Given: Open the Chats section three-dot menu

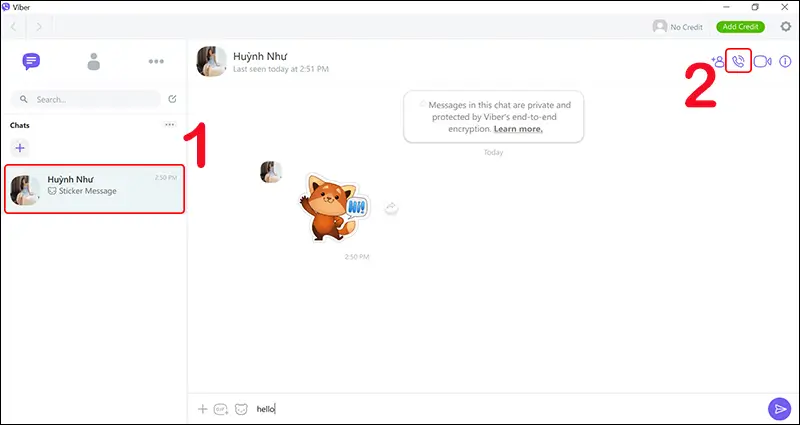Looking at the screenshot, I should click(x=170, y=124).
